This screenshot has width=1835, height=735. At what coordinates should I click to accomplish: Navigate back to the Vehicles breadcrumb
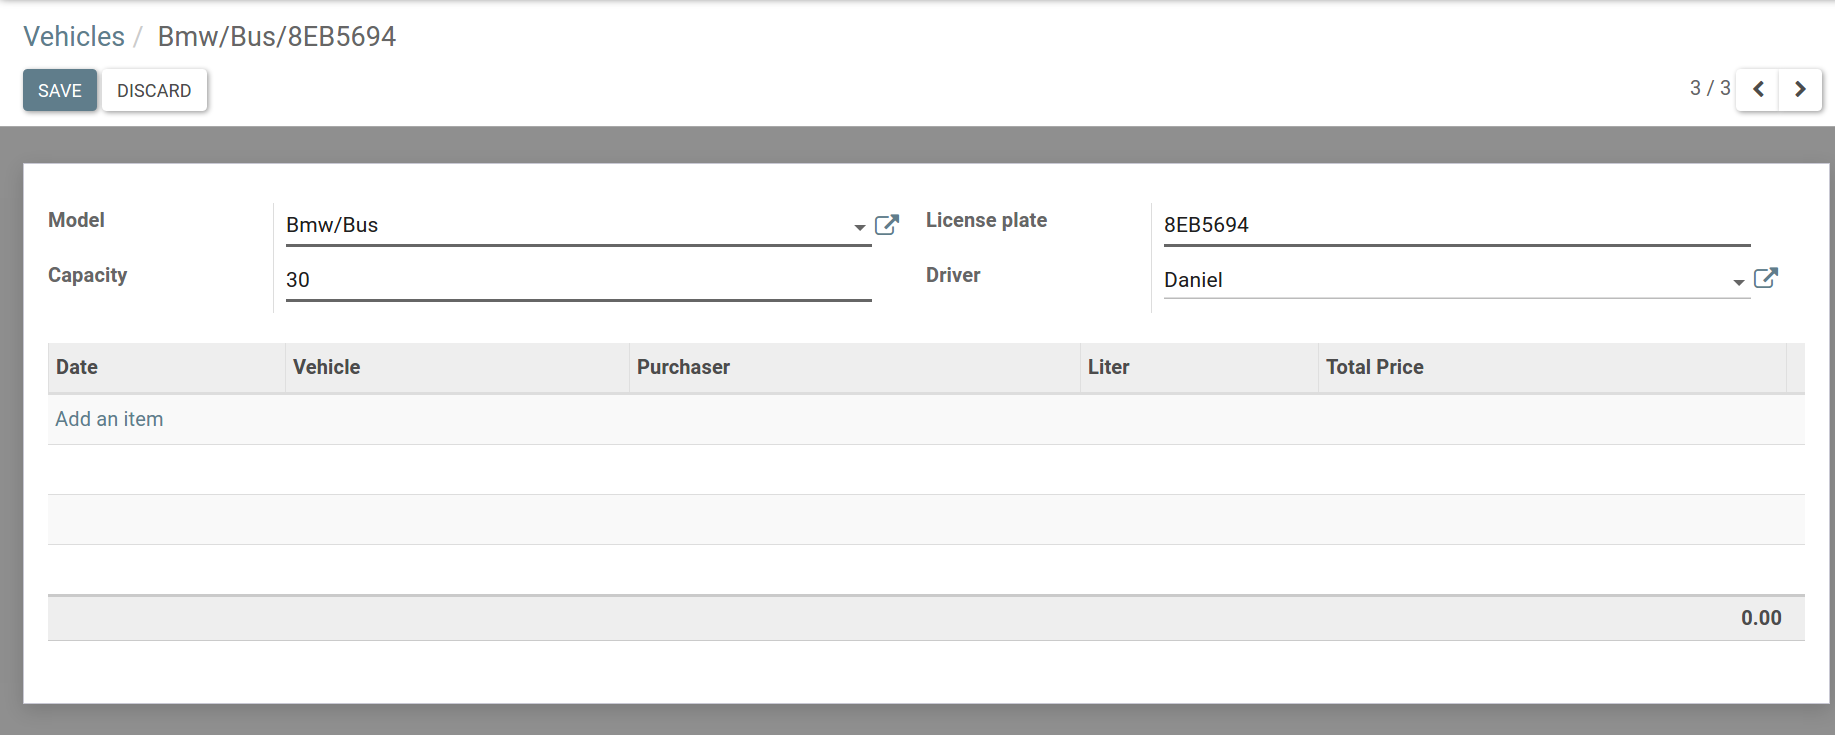tap(74, 37)
